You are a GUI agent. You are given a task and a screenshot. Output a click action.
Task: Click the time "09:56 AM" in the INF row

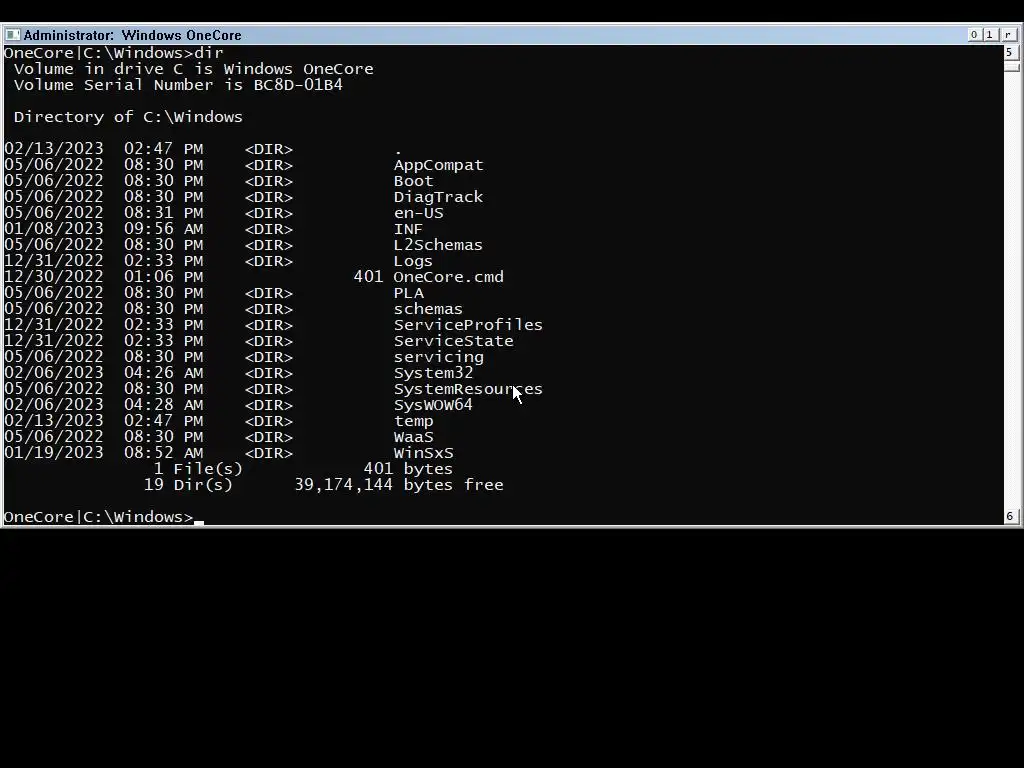pyautogui.click(x=164, y=229)
